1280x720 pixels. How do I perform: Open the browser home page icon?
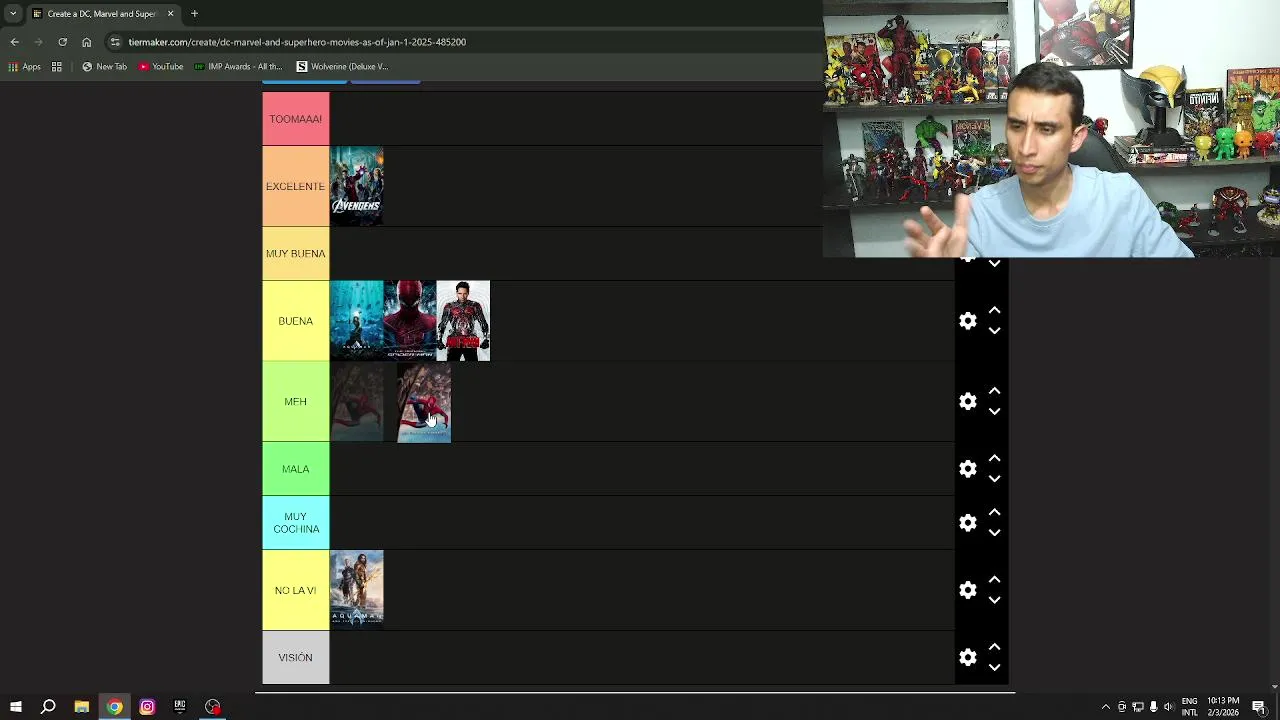click(87, 42)
